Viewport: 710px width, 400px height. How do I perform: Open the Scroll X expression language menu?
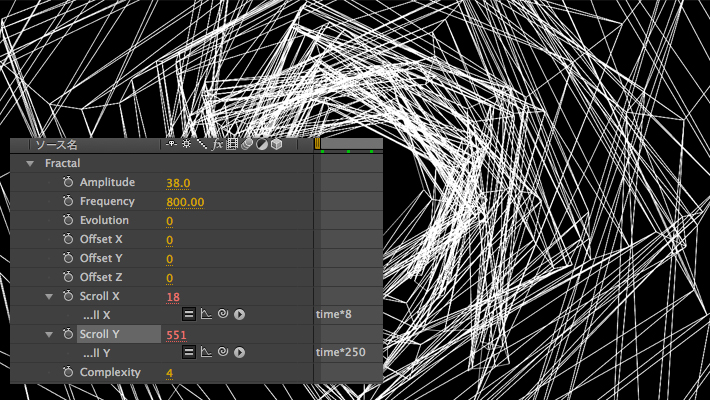point(240,315)
